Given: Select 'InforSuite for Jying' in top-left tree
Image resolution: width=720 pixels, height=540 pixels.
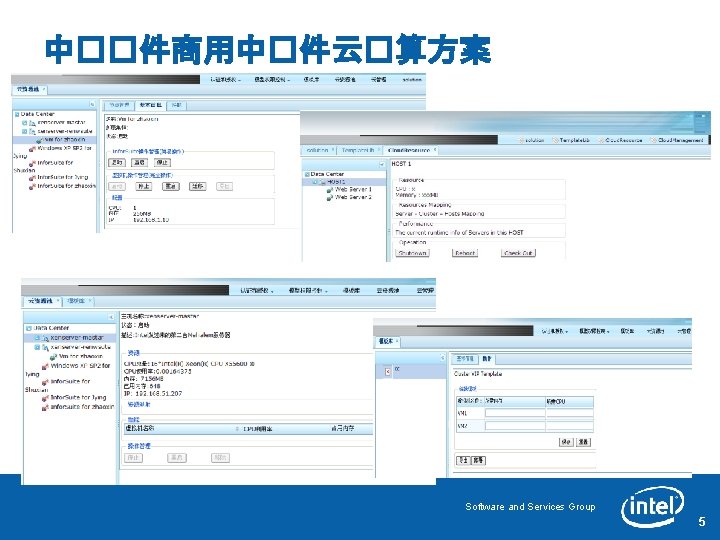Looking at the screenshot, I should coord(62,177).
